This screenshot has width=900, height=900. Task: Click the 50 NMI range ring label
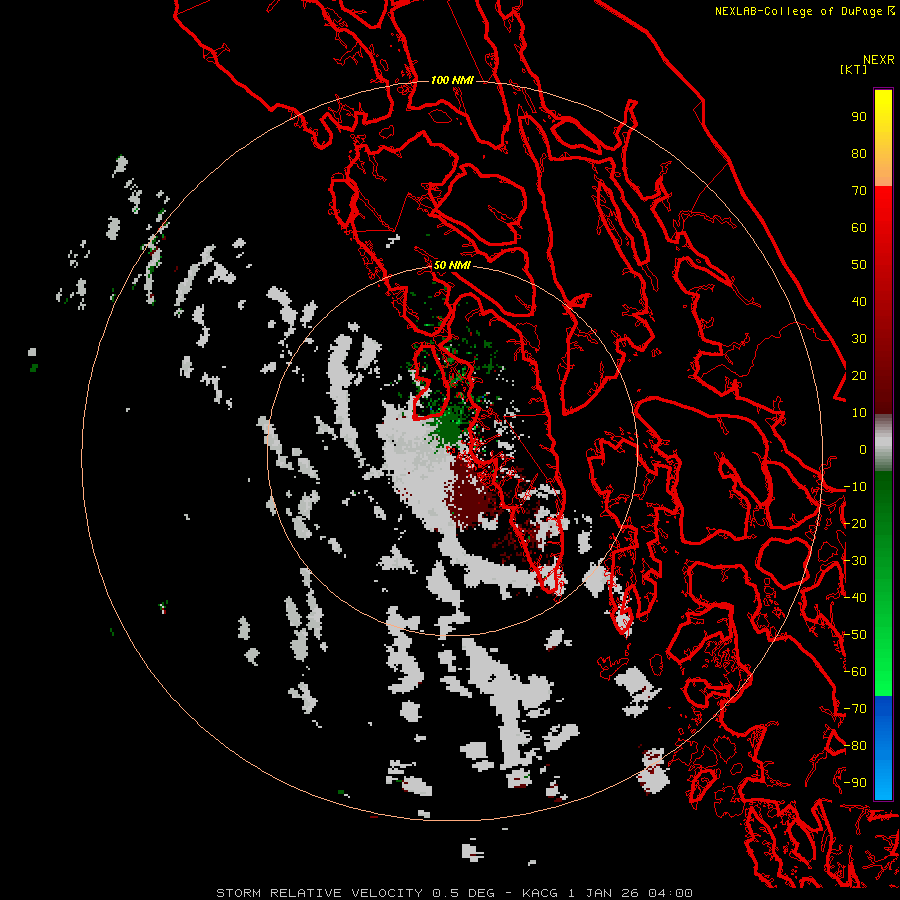(x=452, y=265)
